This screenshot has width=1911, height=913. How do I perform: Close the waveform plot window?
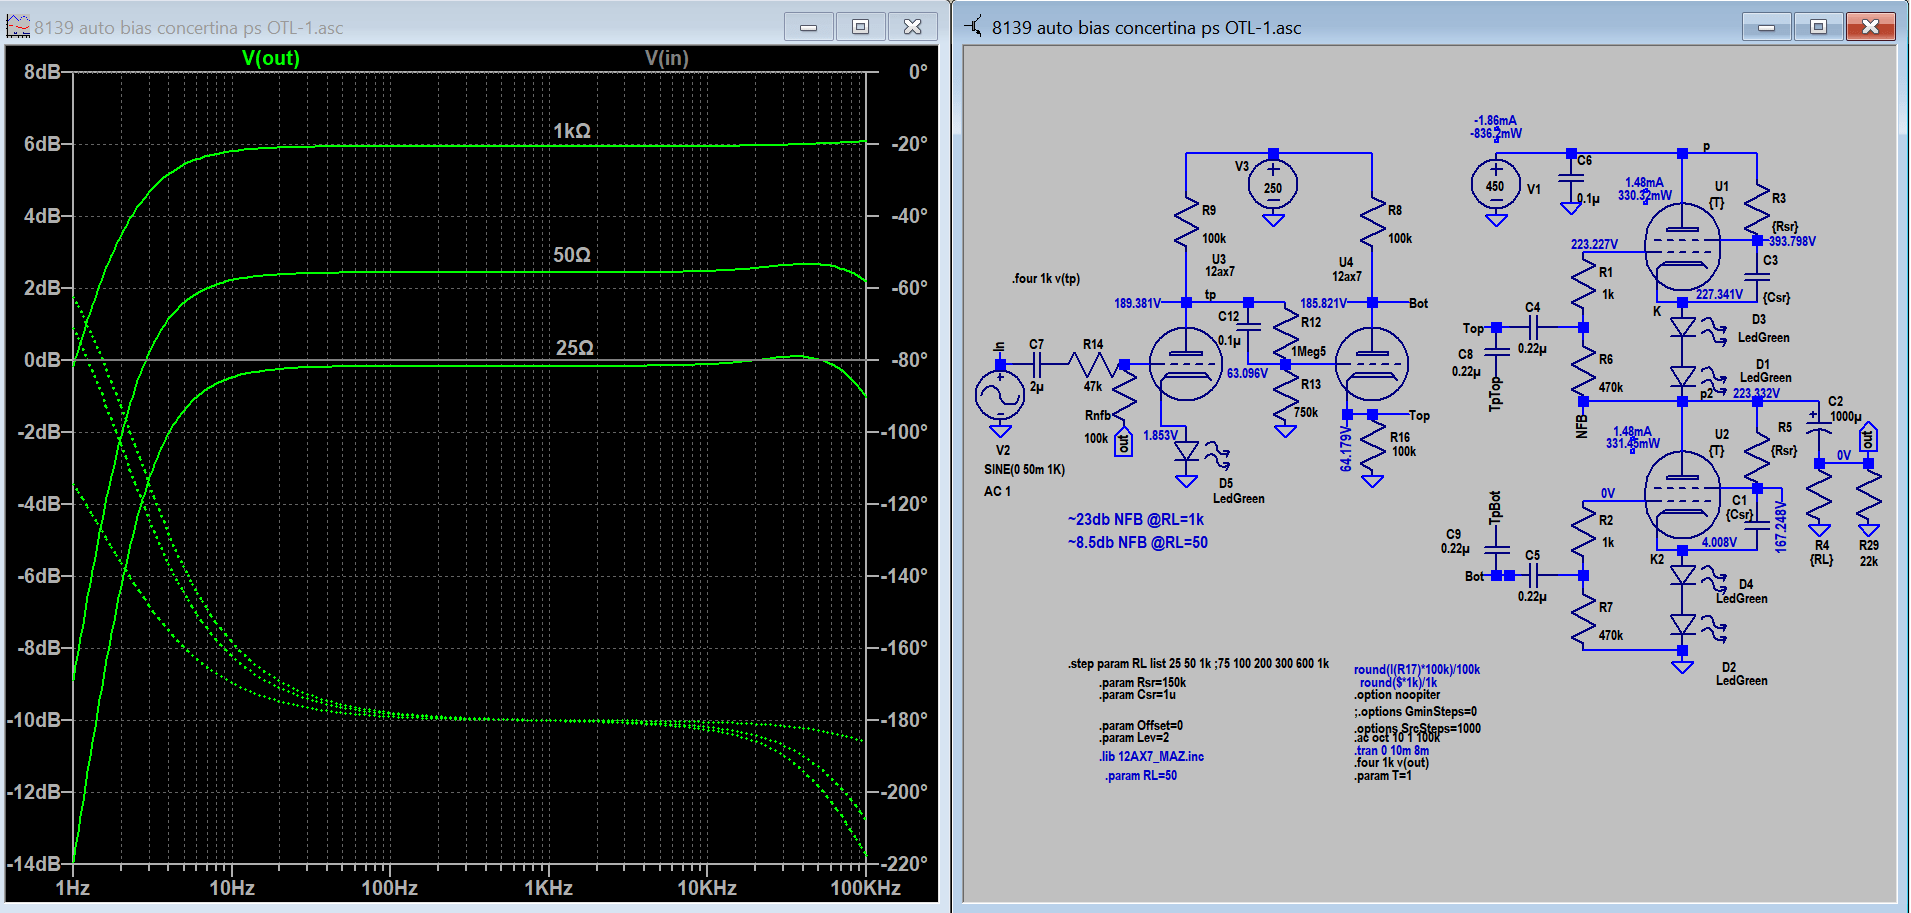(912, 27)
